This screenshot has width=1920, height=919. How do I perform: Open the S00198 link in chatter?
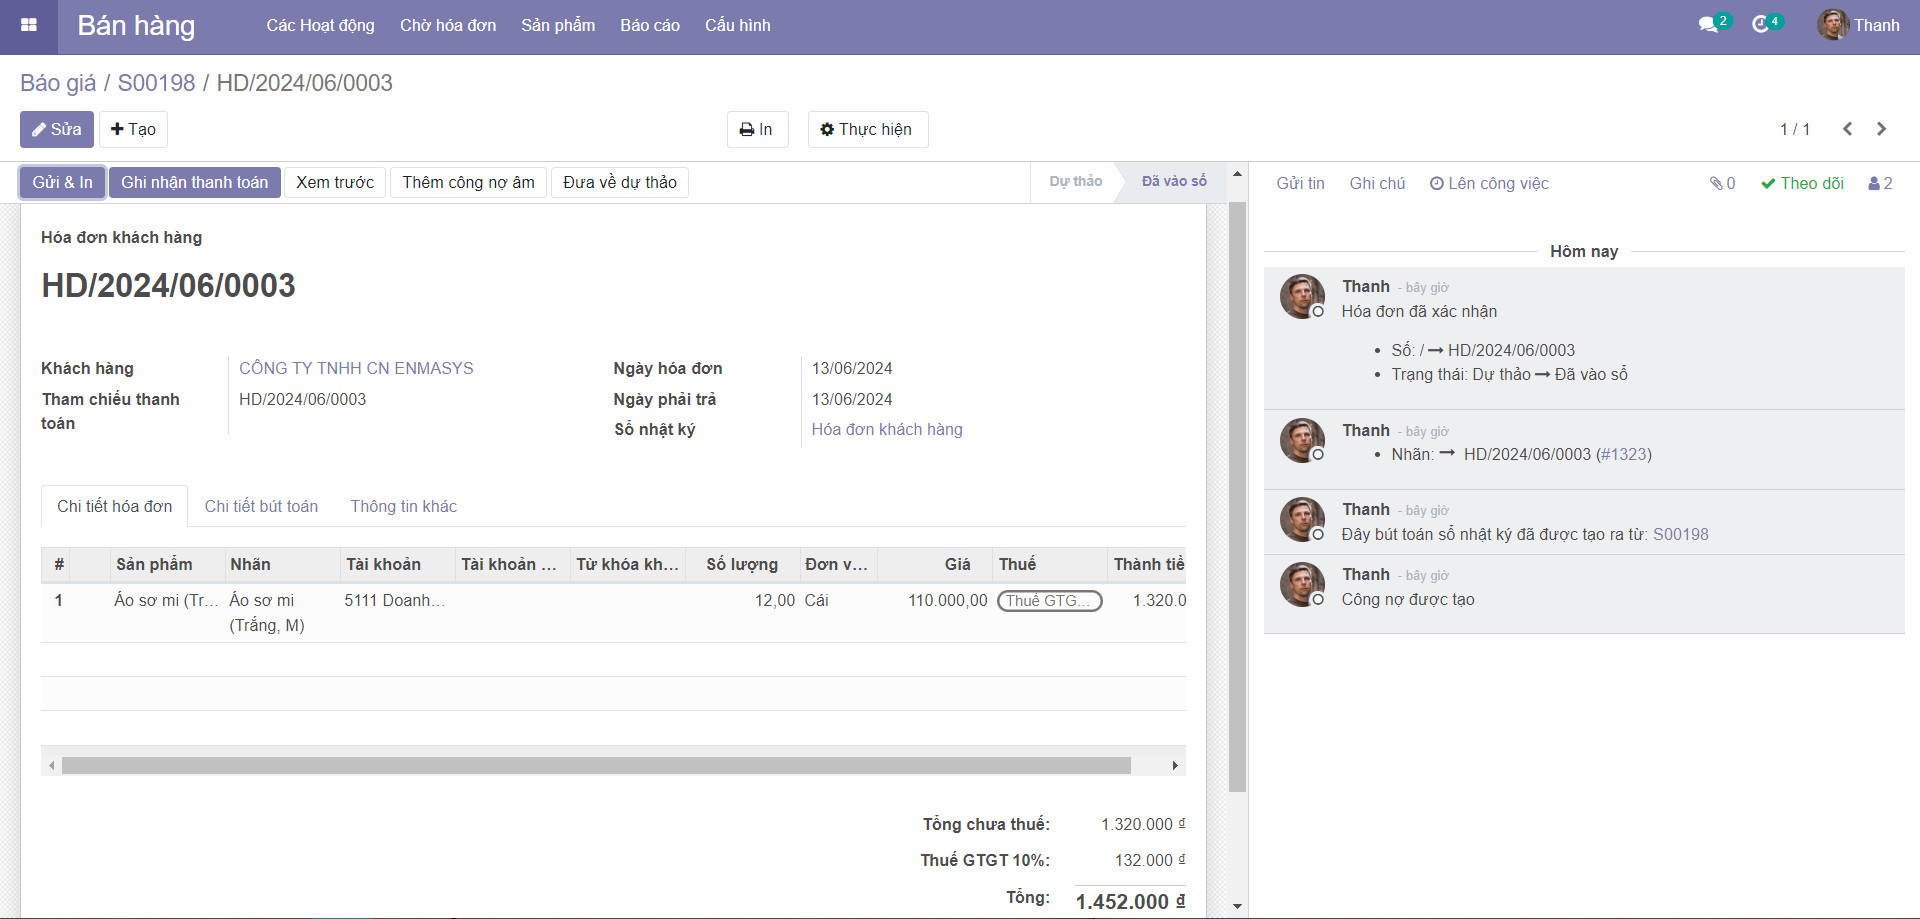click(1680, 534)
